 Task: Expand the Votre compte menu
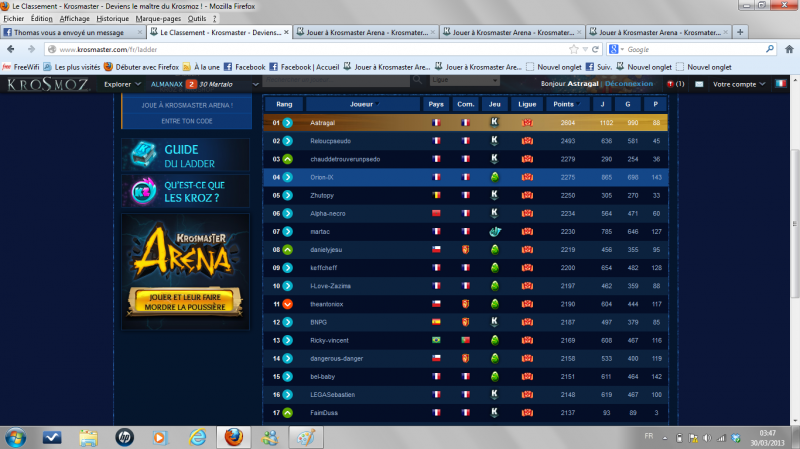(739, 84)
